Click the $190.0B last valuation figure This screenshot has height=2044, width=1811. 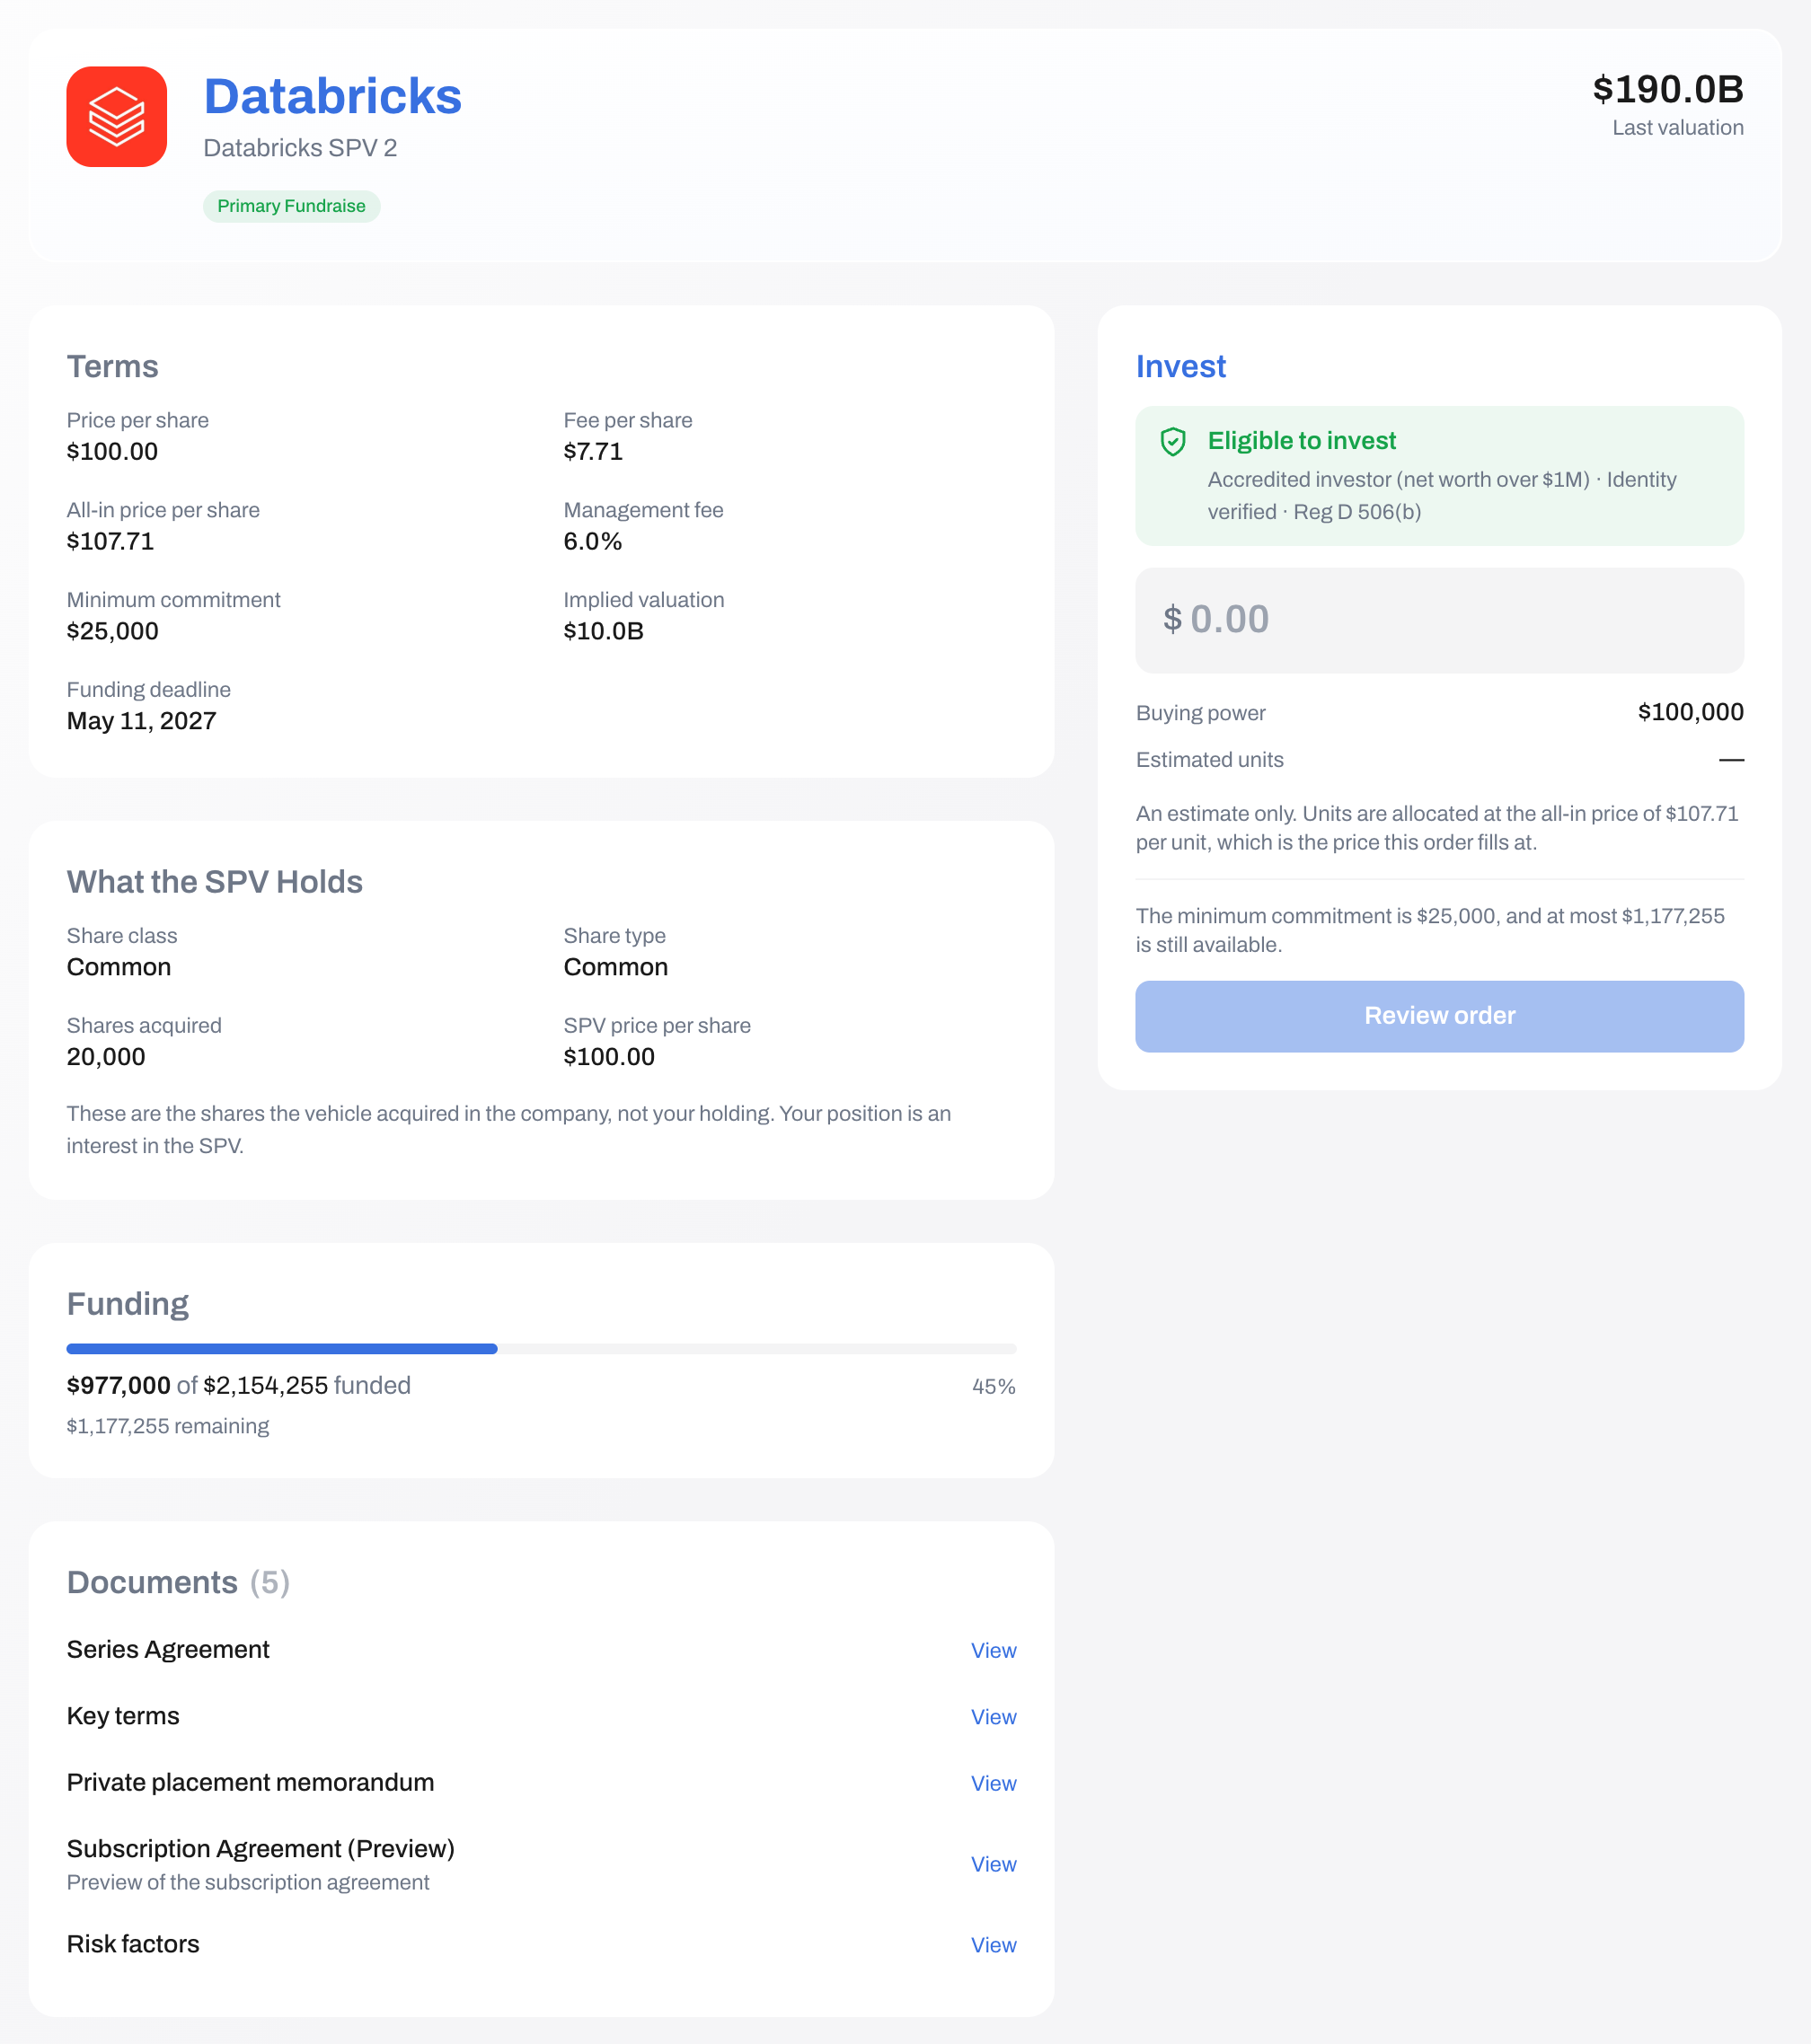pyautogui.click(x=1668, y=89)
